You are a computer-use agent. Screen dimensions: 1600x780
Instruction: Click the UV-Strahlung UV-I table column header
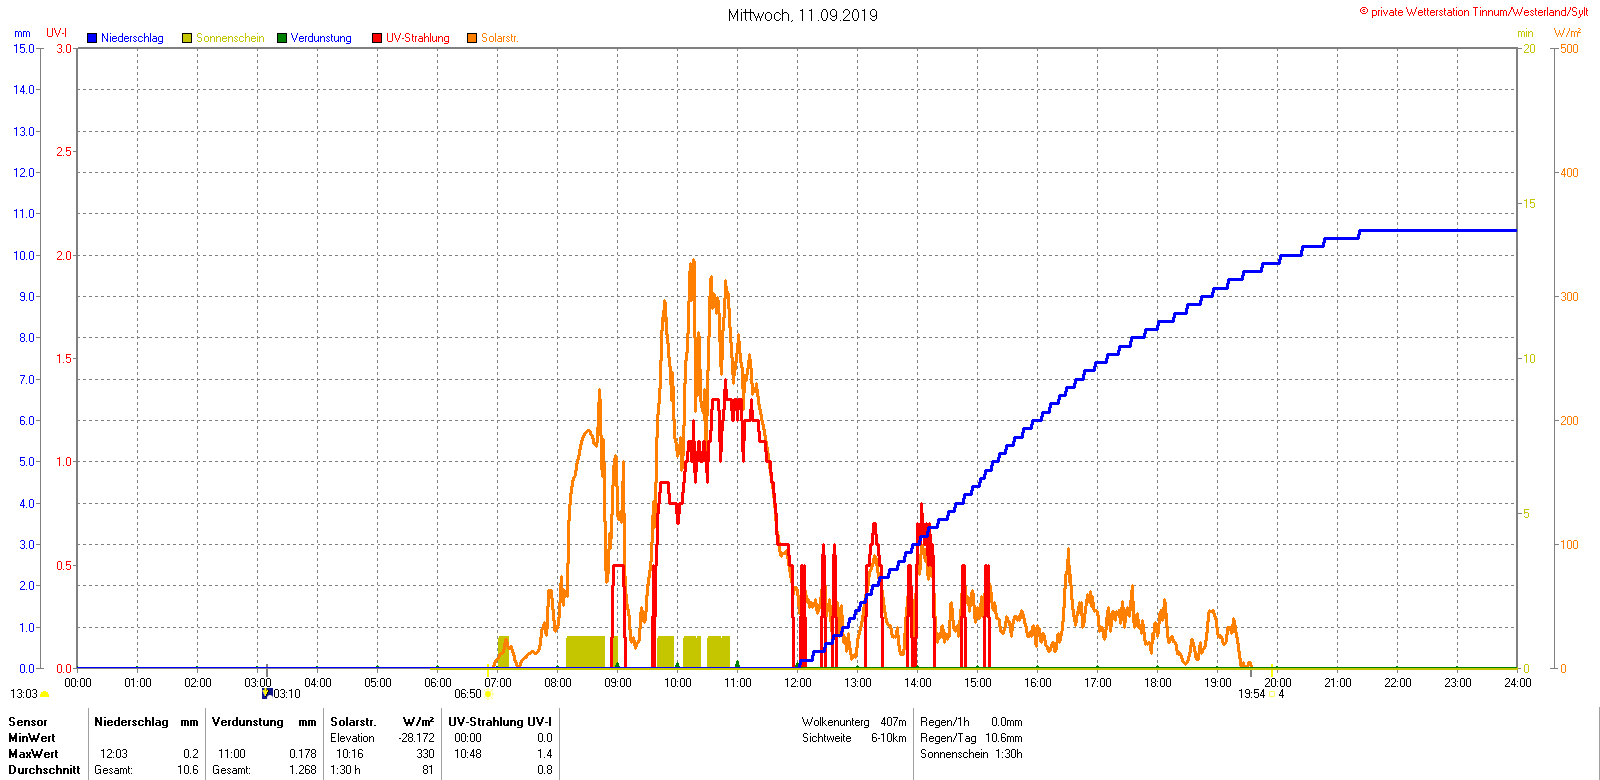pos(500,722)
